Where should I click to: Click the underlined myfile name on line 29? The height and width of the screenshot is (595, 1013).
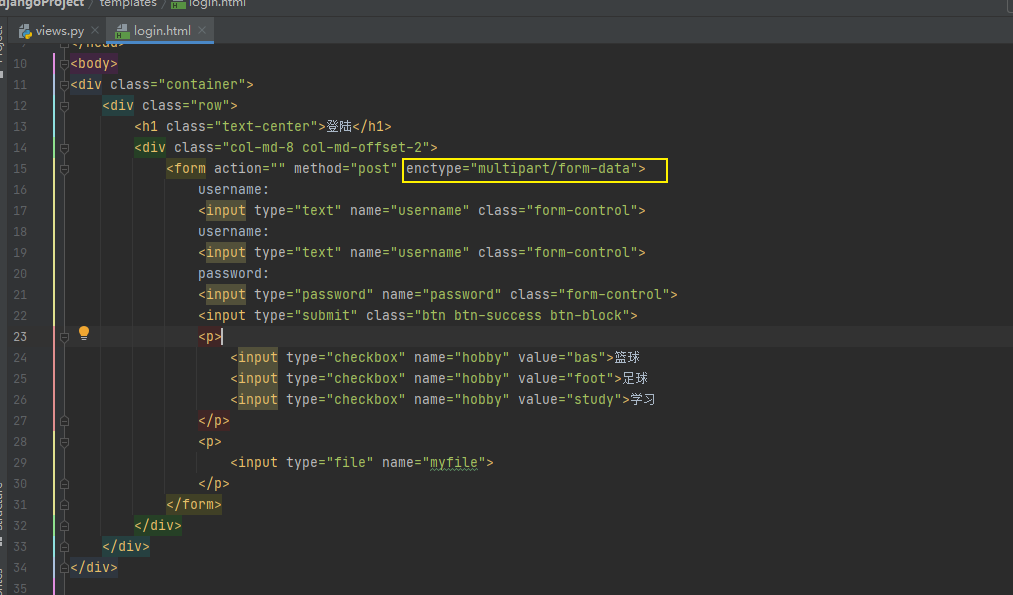454,463
